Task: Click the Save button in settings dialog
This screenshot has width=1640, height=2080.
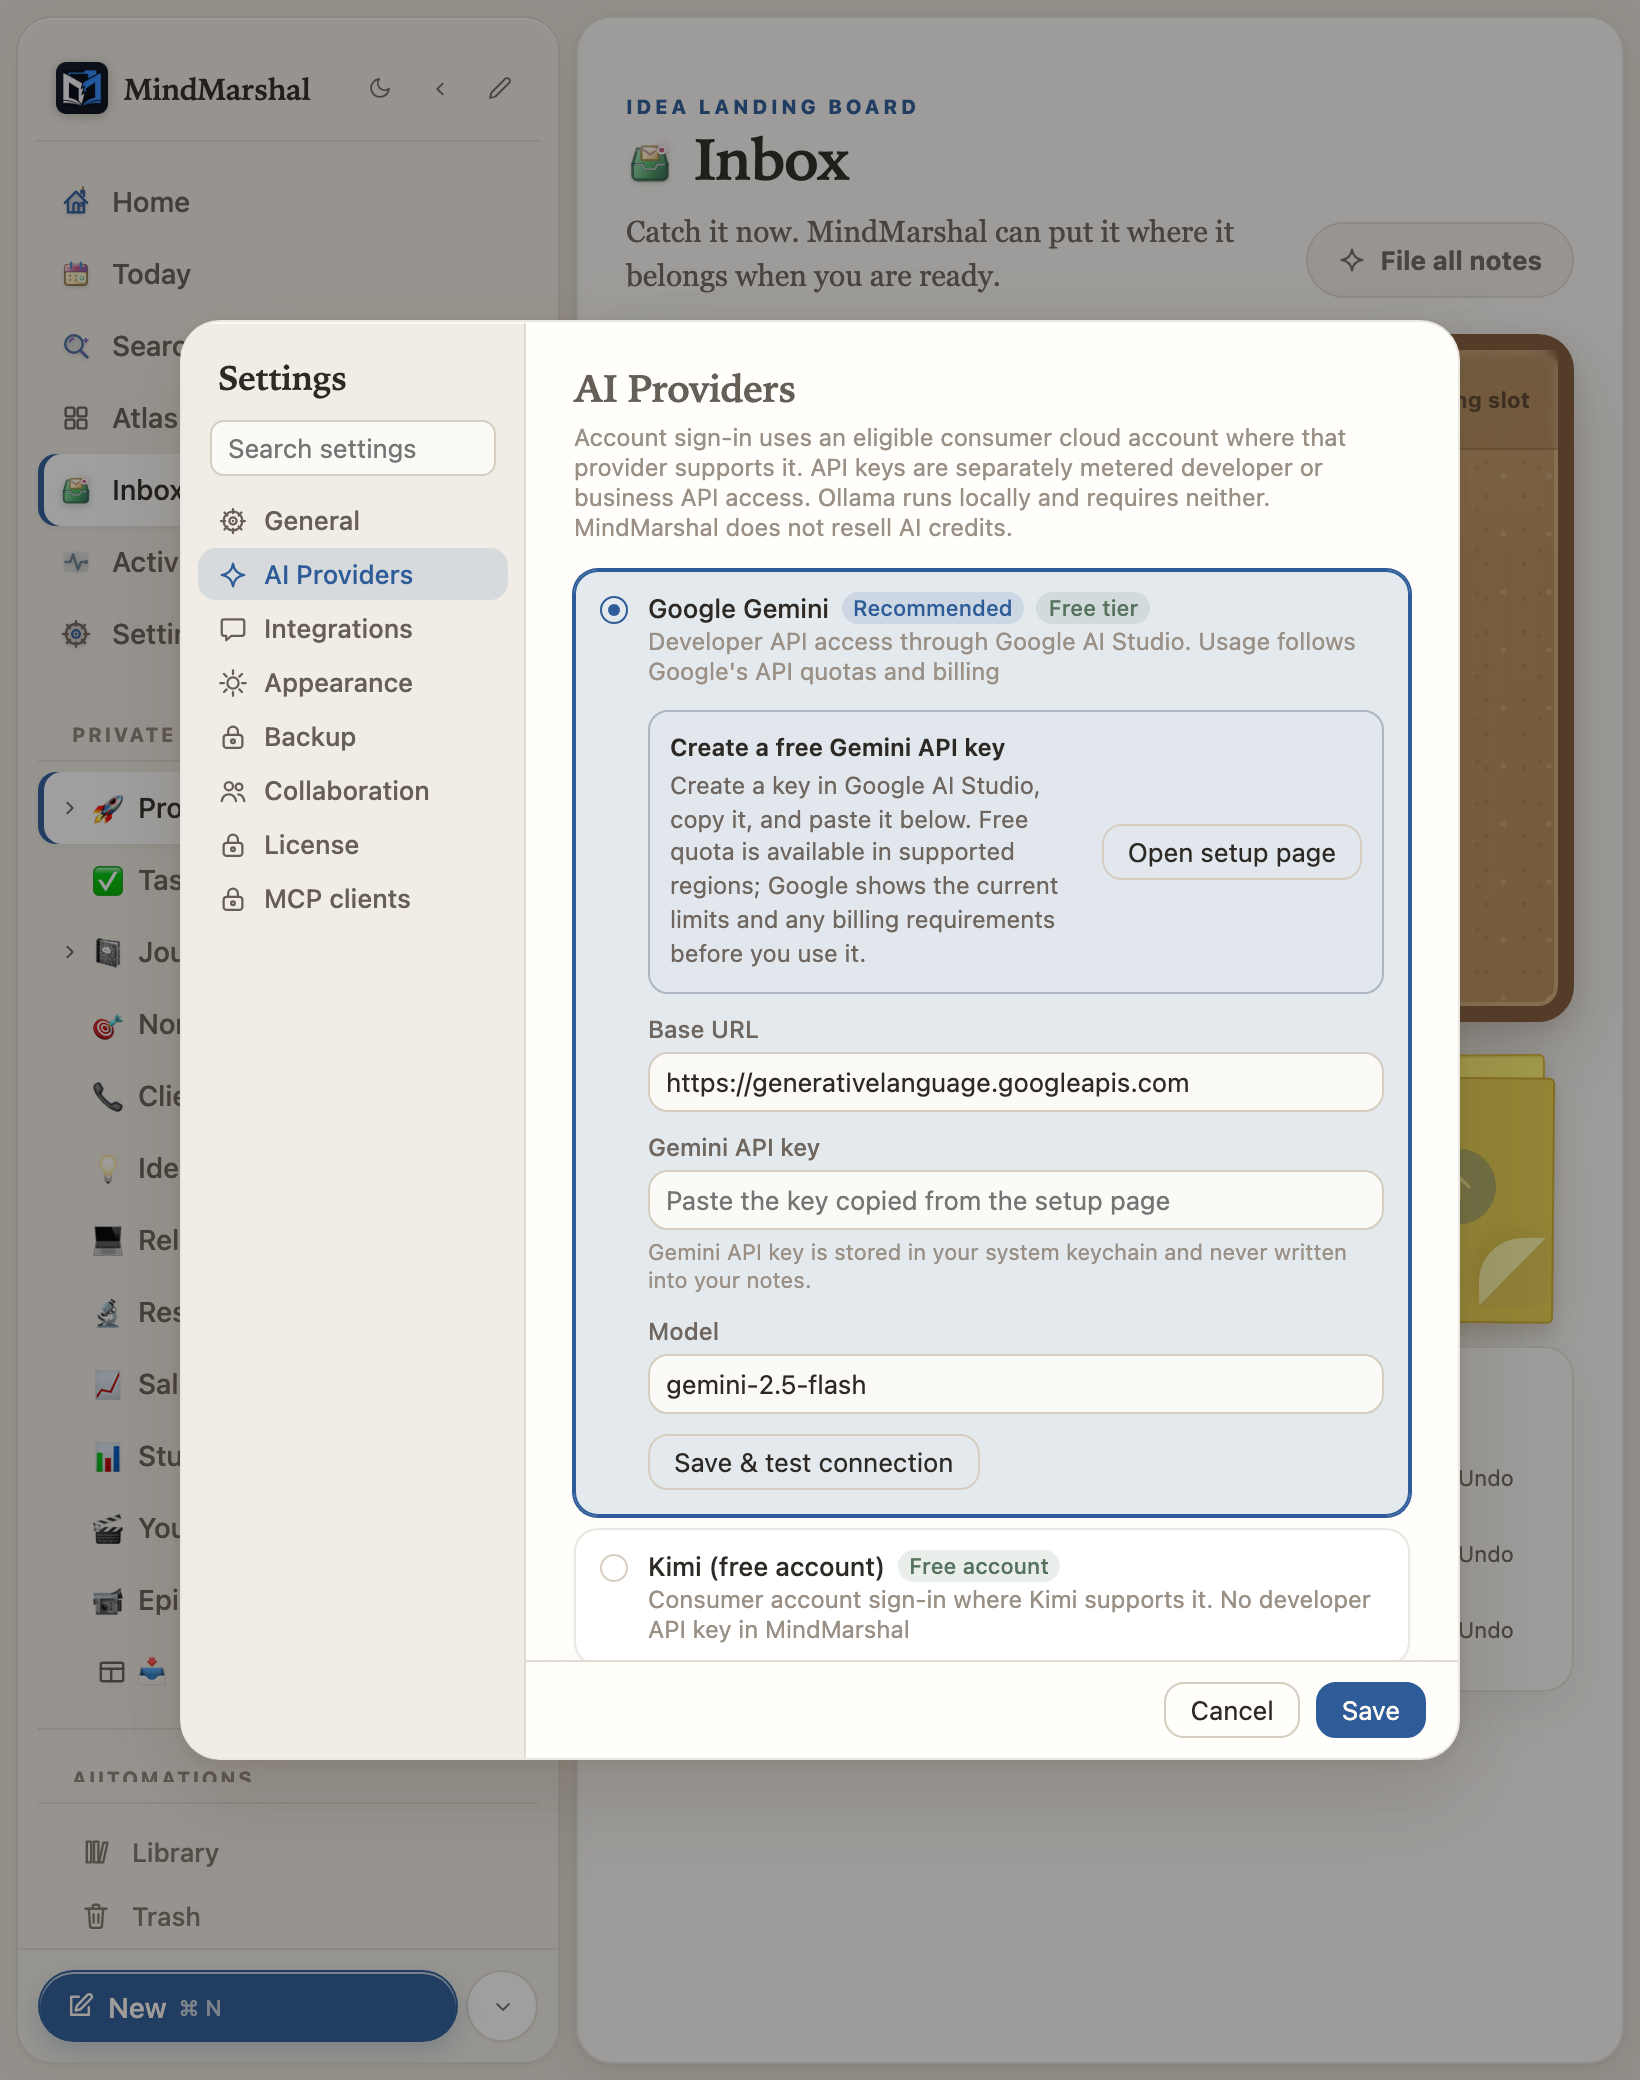Action: 1371,1711
